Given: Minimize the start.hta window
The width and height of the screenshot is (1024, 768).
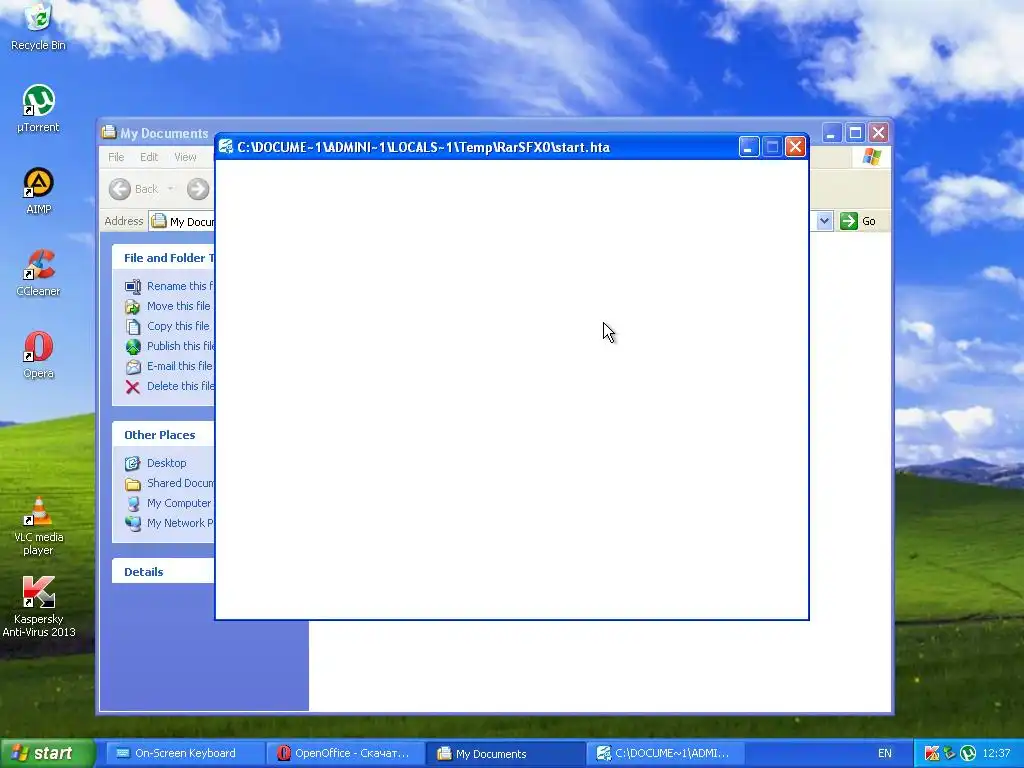Looking at the screenshot, I should [748, 147].
